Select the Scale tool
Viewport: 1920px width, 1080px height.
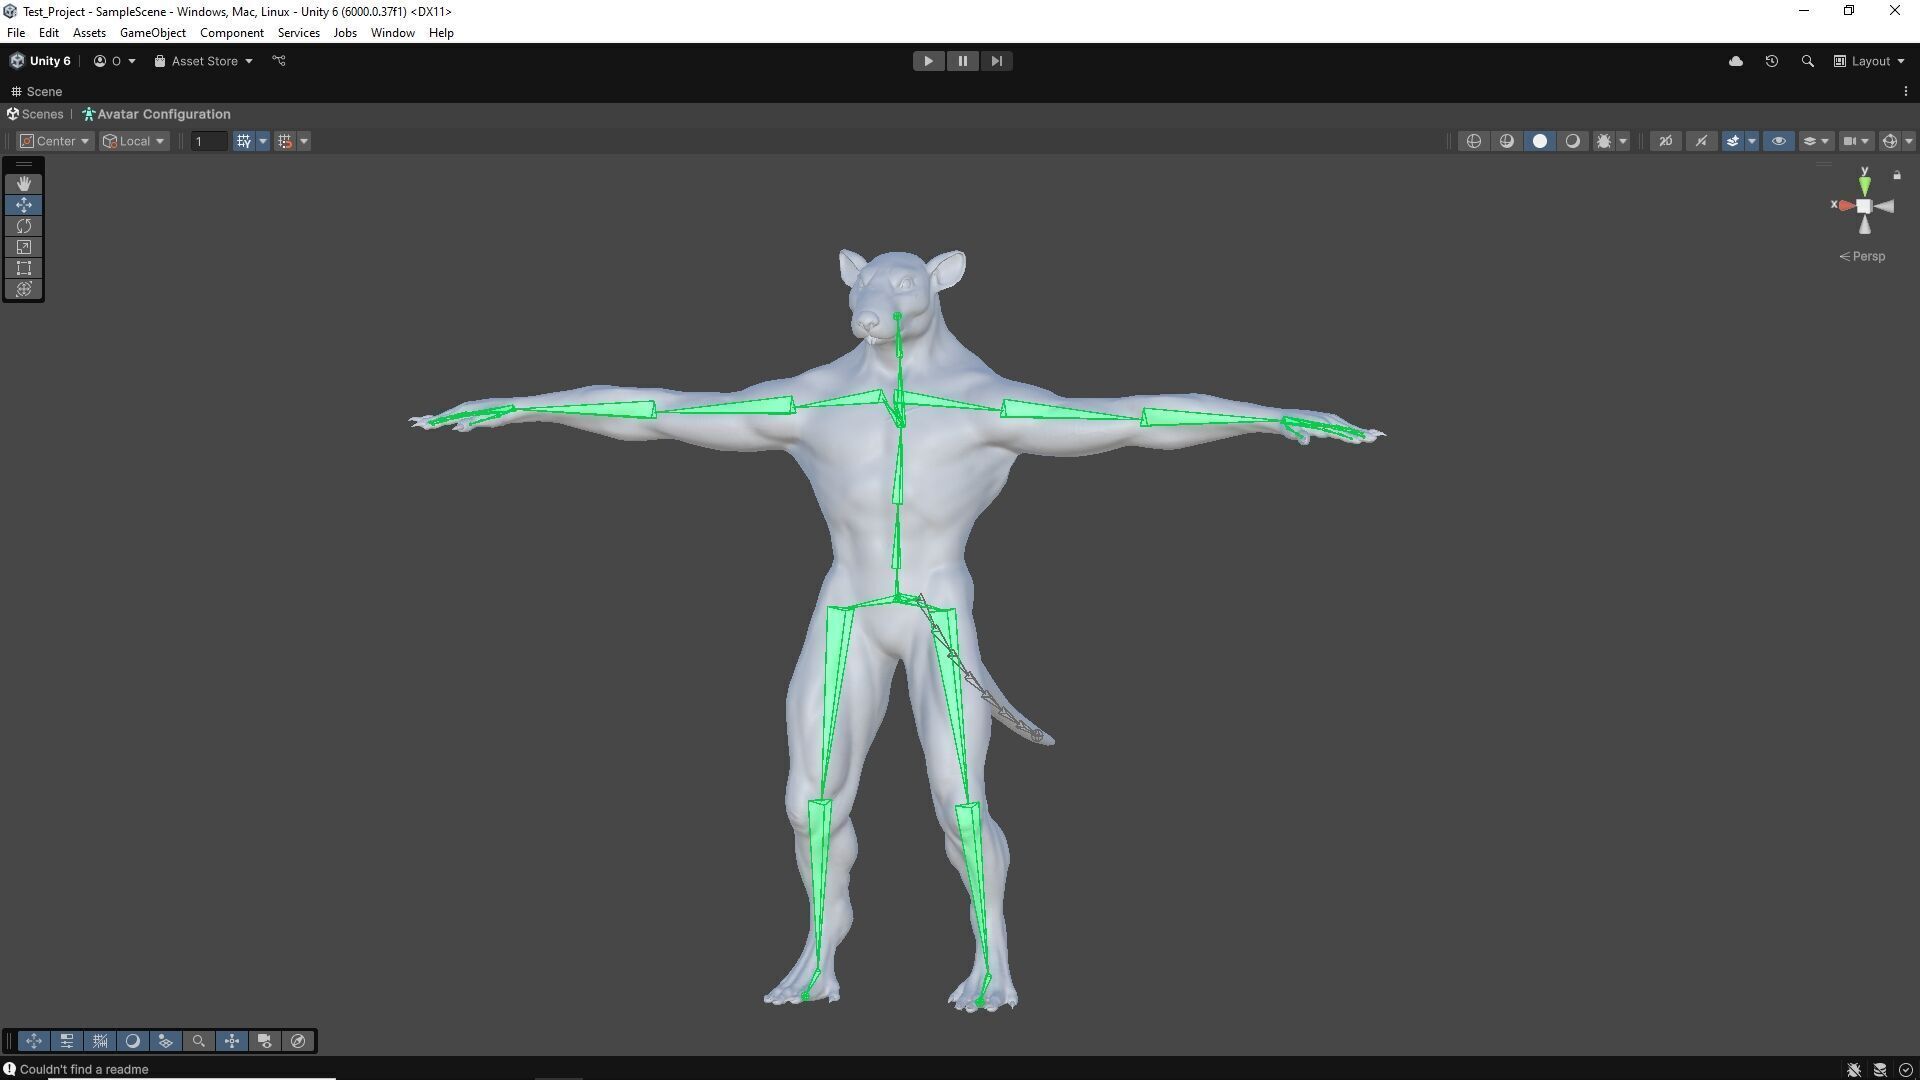24,247
